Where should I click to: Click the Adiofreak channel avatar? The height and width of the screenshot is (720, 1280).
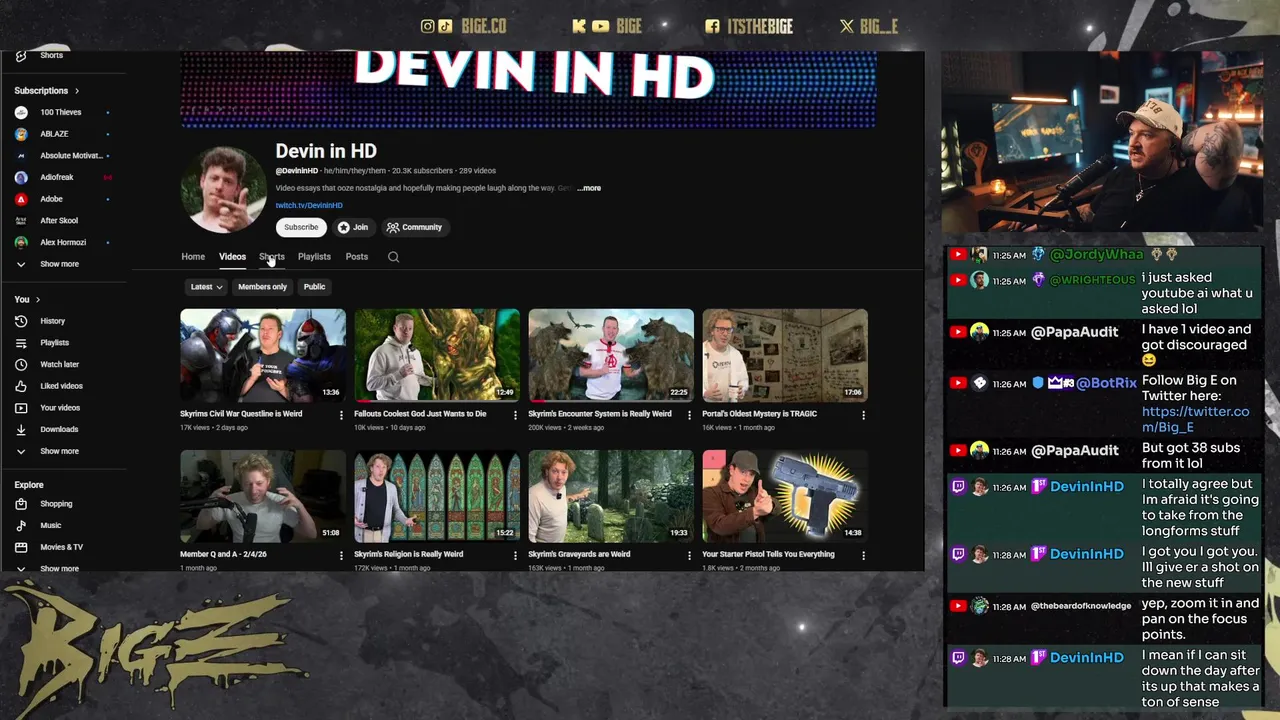pyautogui.click(x=21, y=177)
